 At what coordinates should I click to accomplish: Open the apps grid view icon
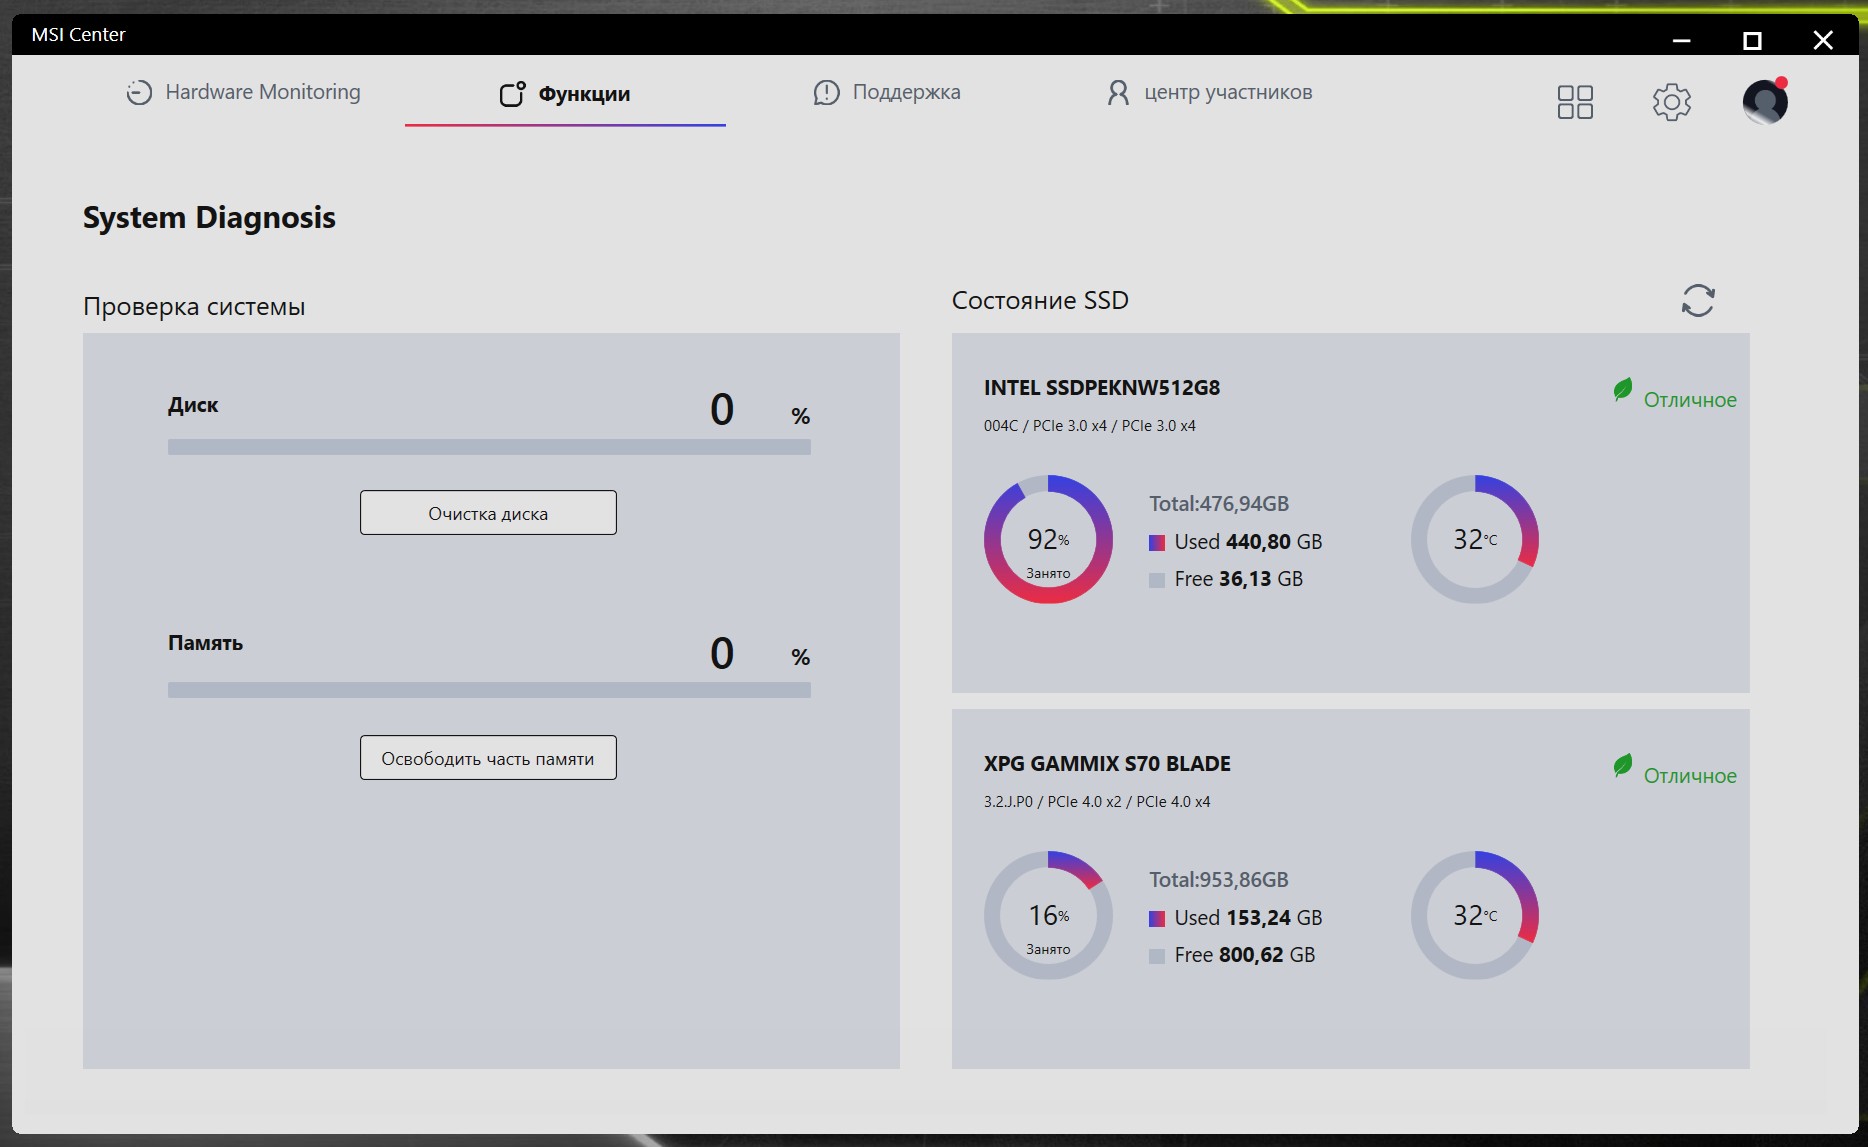click(x=1575, y=102)
